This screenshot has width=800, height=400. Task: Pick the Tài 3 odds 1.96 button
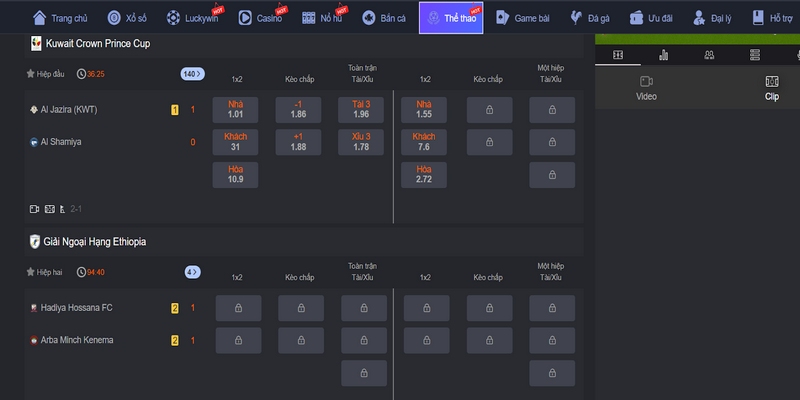361,110
